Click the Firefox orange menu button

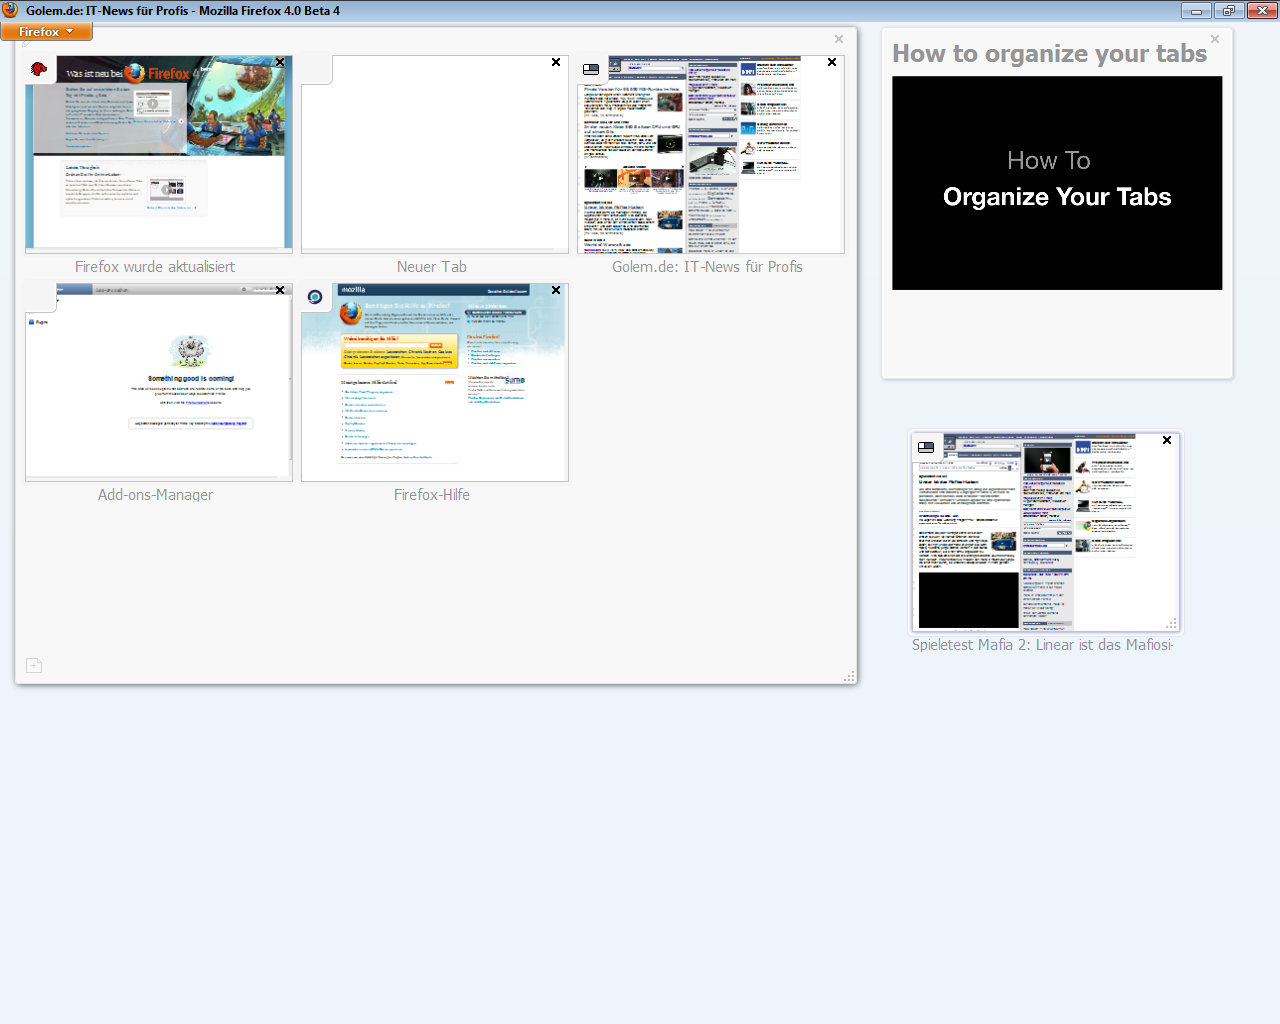45,31
